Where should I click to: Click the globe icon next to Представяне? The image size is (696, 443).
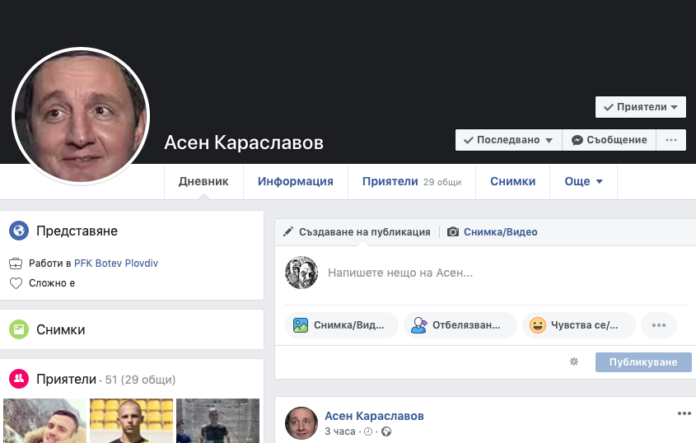(19, 231)
